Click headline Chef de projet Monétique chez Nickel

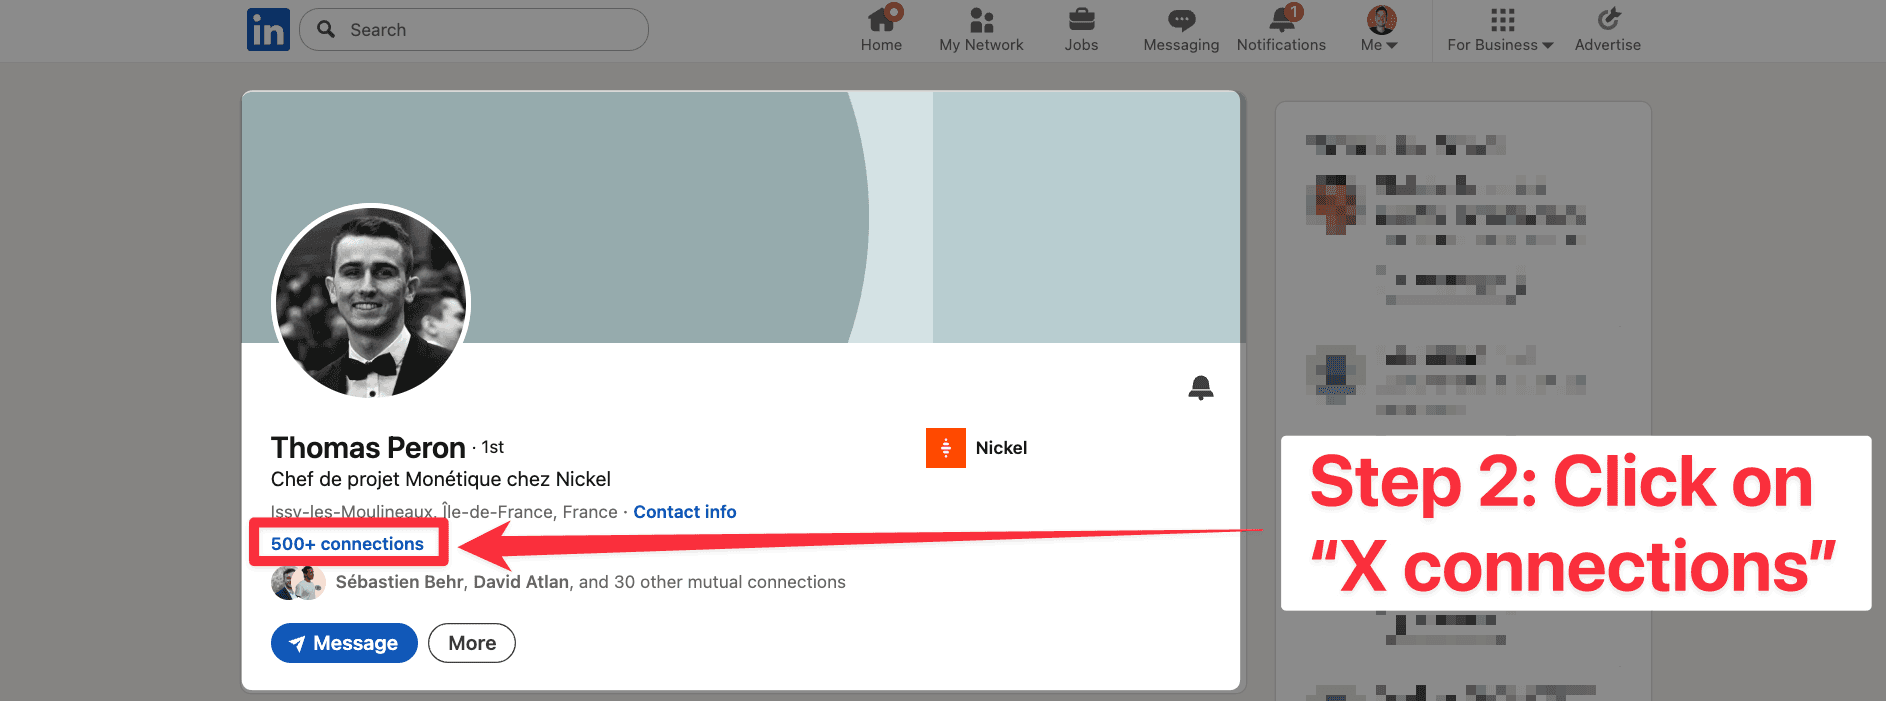point(441,479)
